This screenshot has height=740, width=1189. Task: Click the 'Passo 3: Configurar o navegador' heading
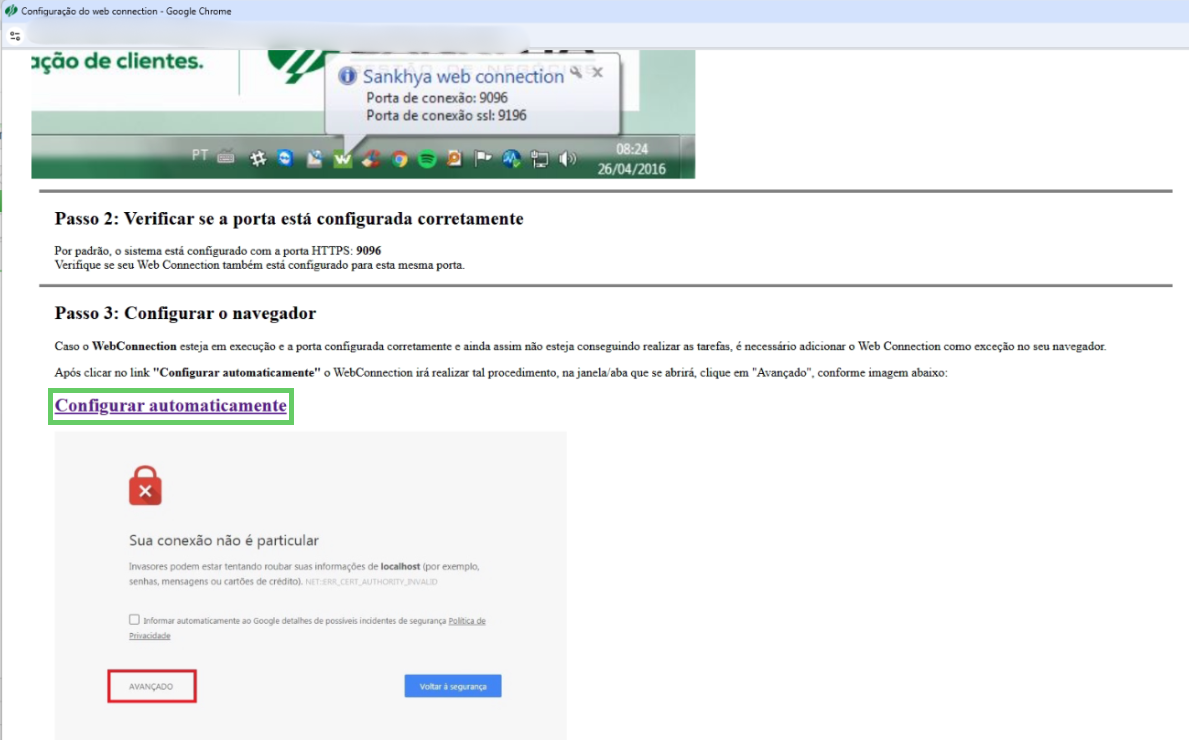pyautogui.click(x=185, y=313)
